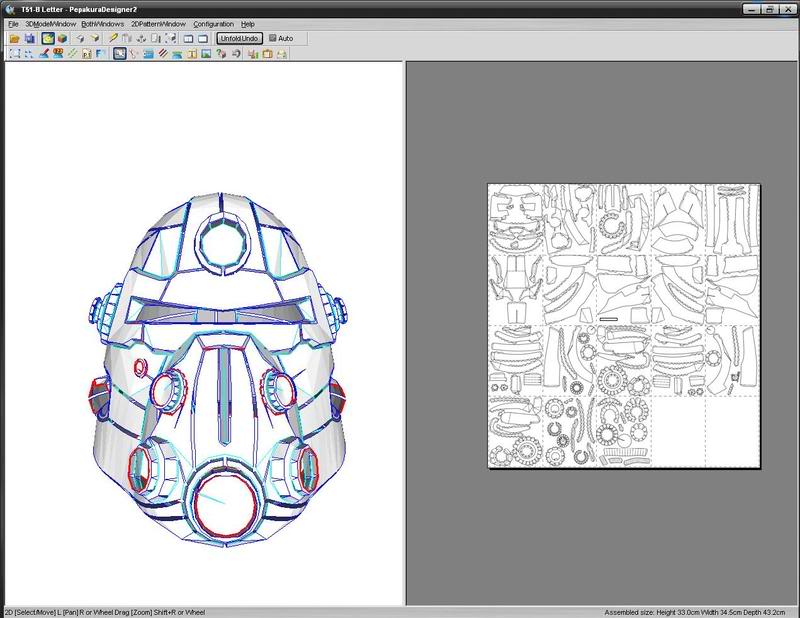Click the teal measuring scale icon
Viewport: 800px width, 618px height.
click(177, 54)
